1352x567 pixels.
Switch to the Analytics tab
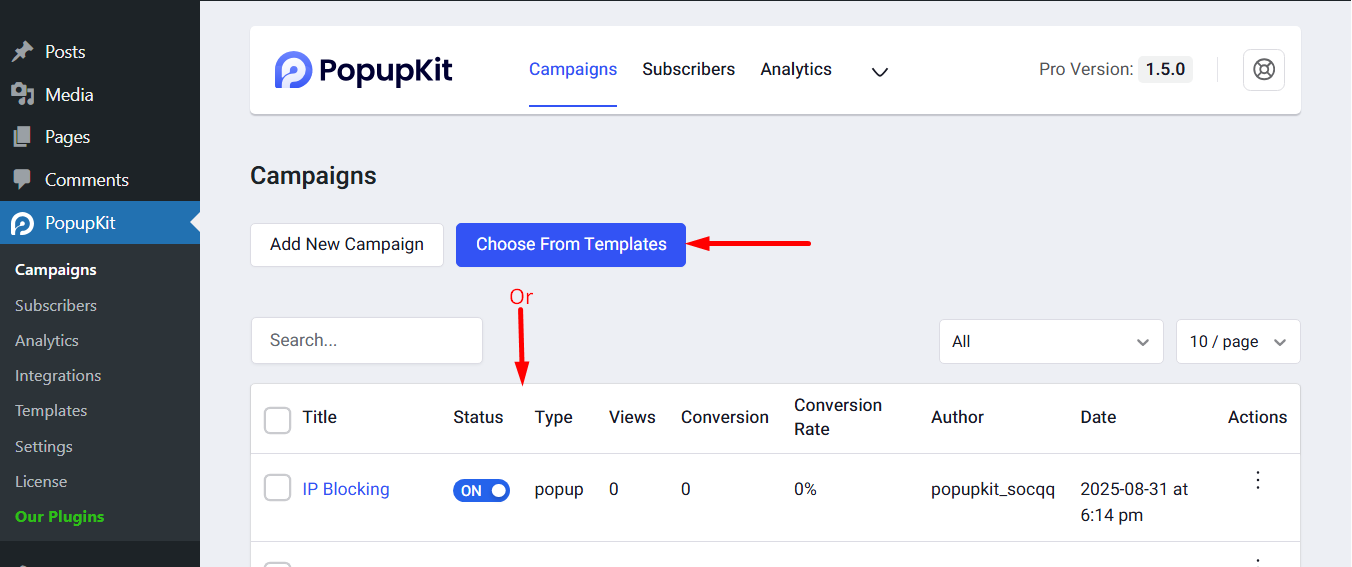point(796,70)
